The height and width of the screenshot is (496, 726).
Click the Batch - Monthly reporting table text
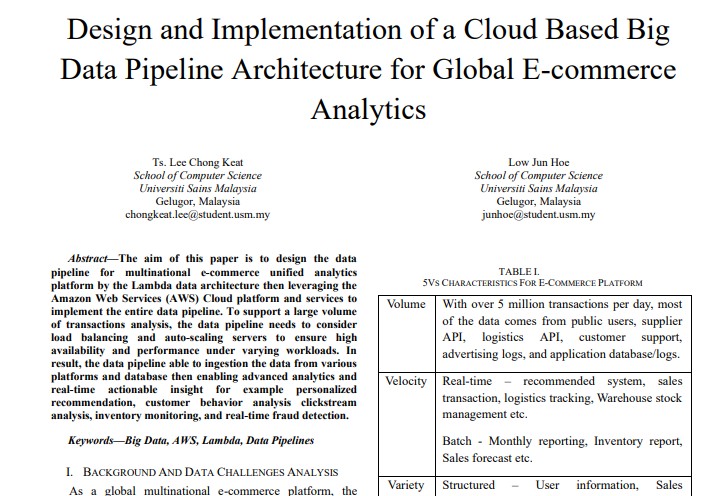562,449
